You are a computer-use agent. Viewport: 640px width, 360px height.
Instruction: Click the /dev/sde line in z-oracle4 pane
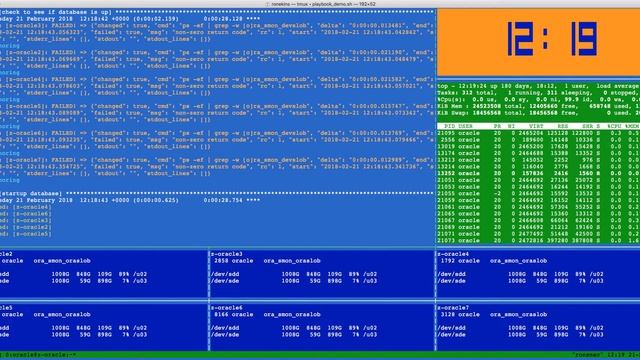(x=520, y=281)
